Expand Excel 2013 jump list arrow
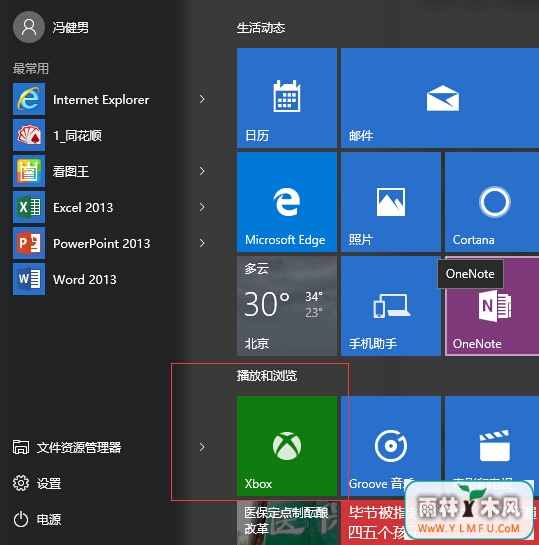The height and width of the screenshot is (545, 539). click(202, 207)
